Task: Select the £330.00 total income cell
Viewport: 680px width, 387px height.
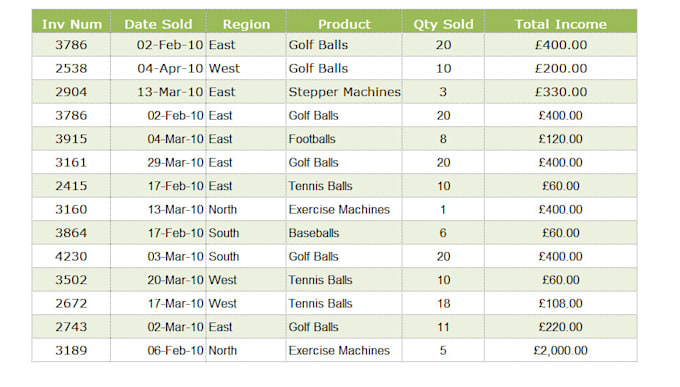Action: click(x=561, y=92)
